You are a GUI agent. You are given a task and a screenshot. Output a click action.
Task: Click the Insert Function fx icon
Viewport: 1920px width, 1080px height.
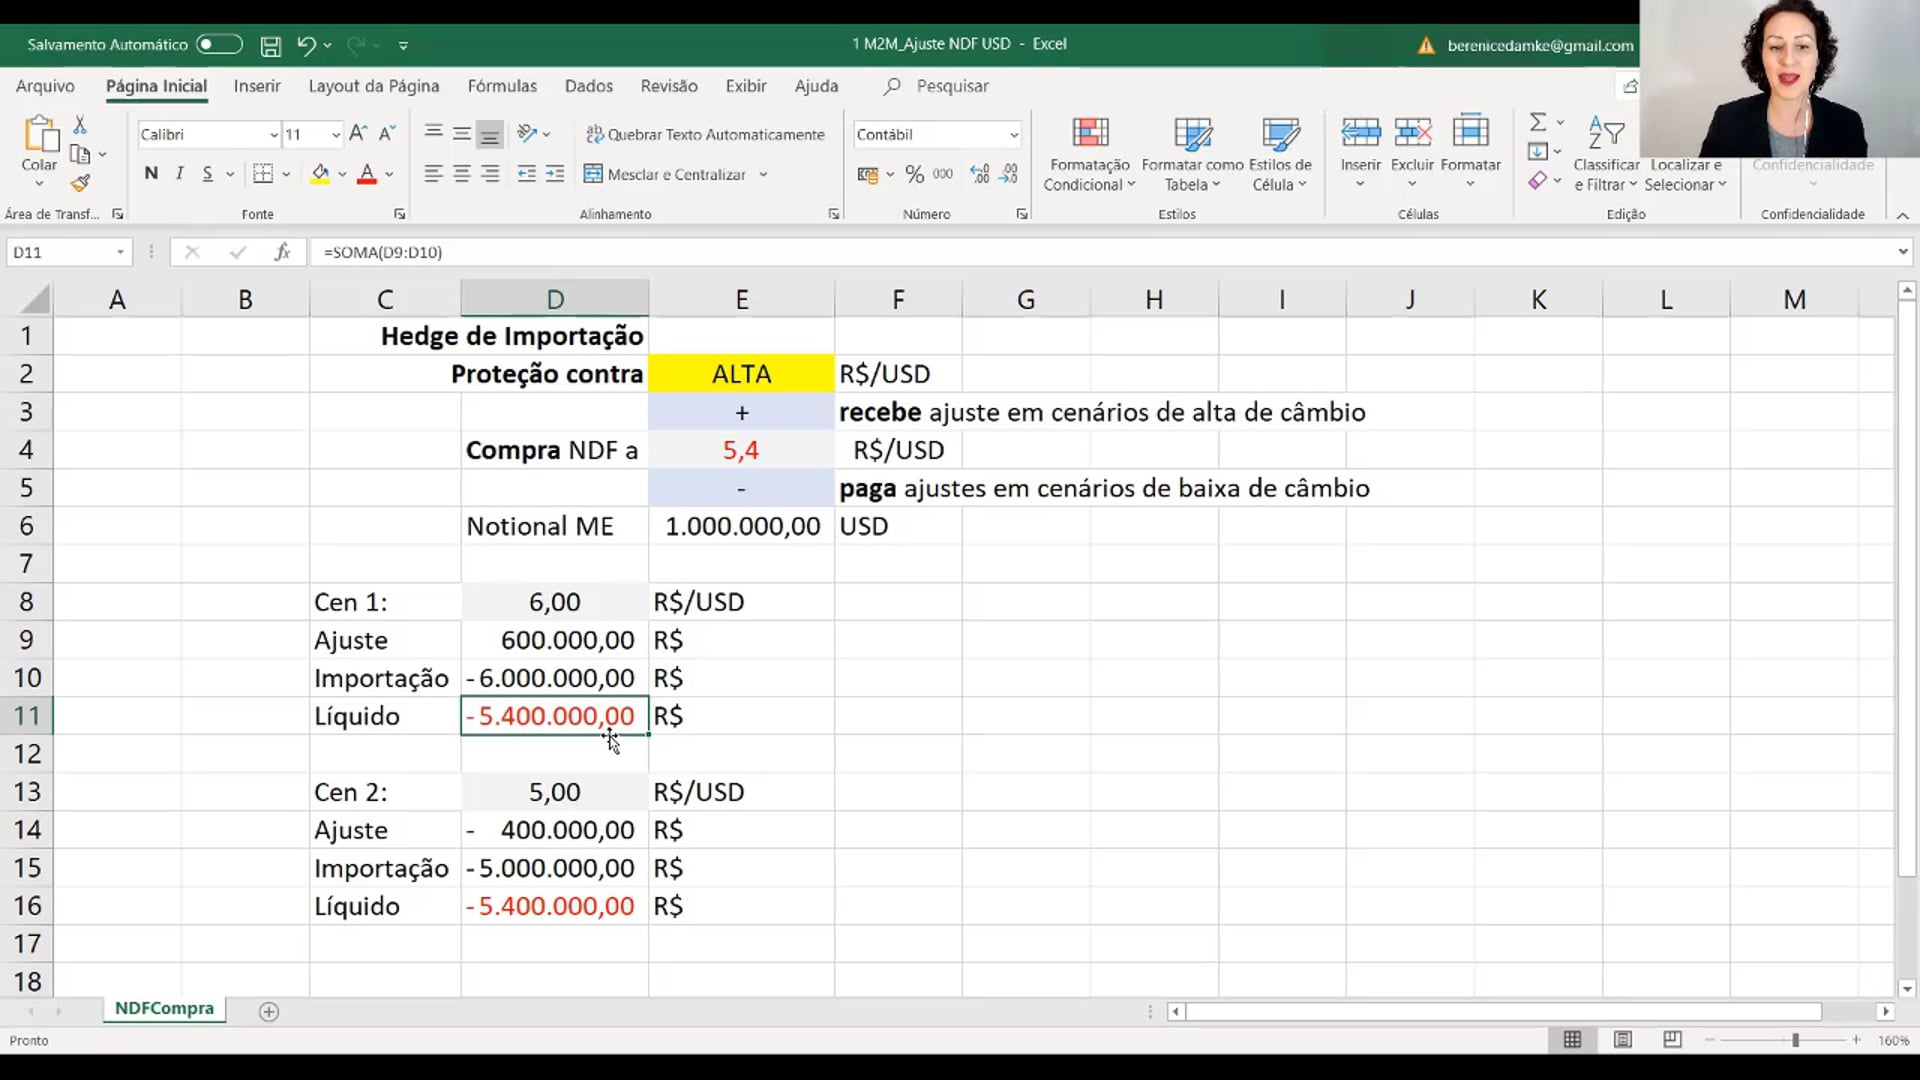pos(283,252)
